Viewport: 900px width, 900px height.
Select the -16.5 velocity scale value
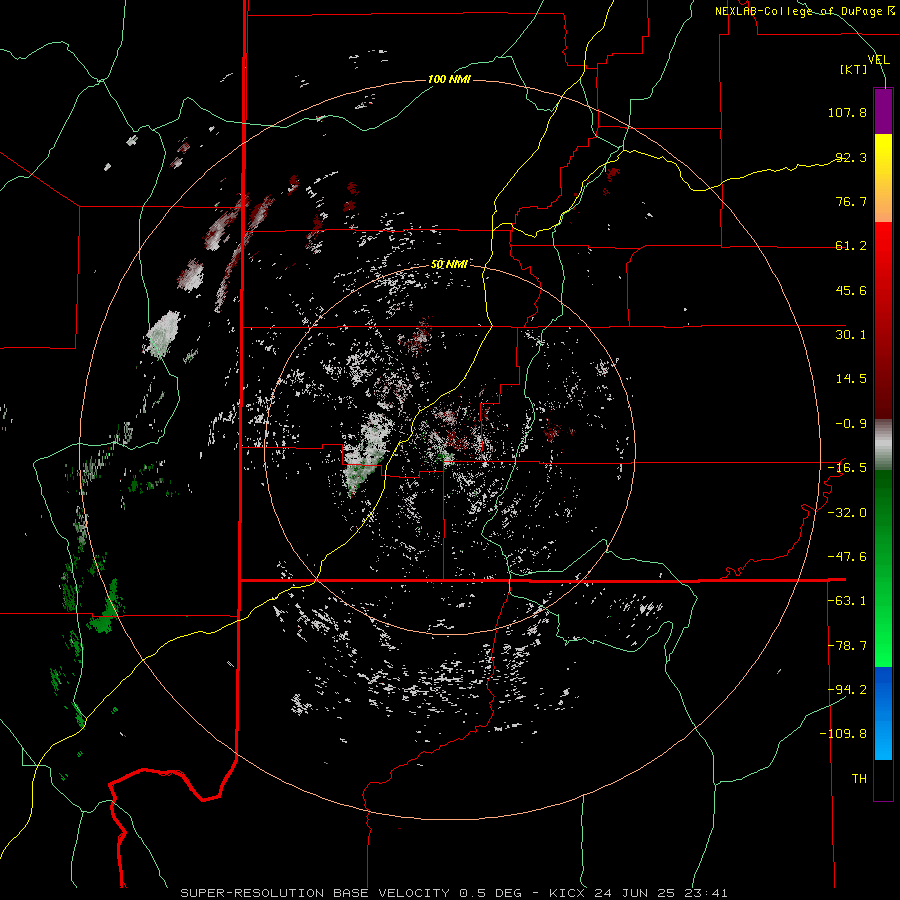point(847,468)
